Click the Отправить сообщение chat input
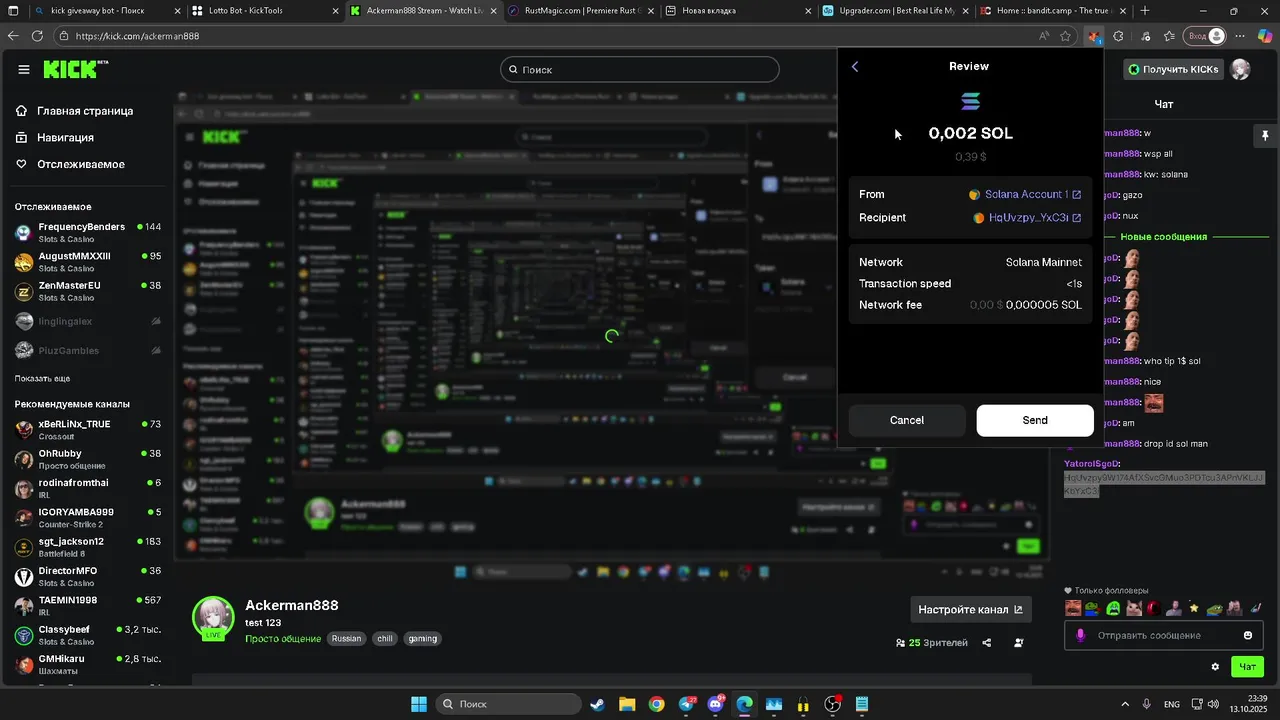The image size is (1280, 720). [1163, 636]
